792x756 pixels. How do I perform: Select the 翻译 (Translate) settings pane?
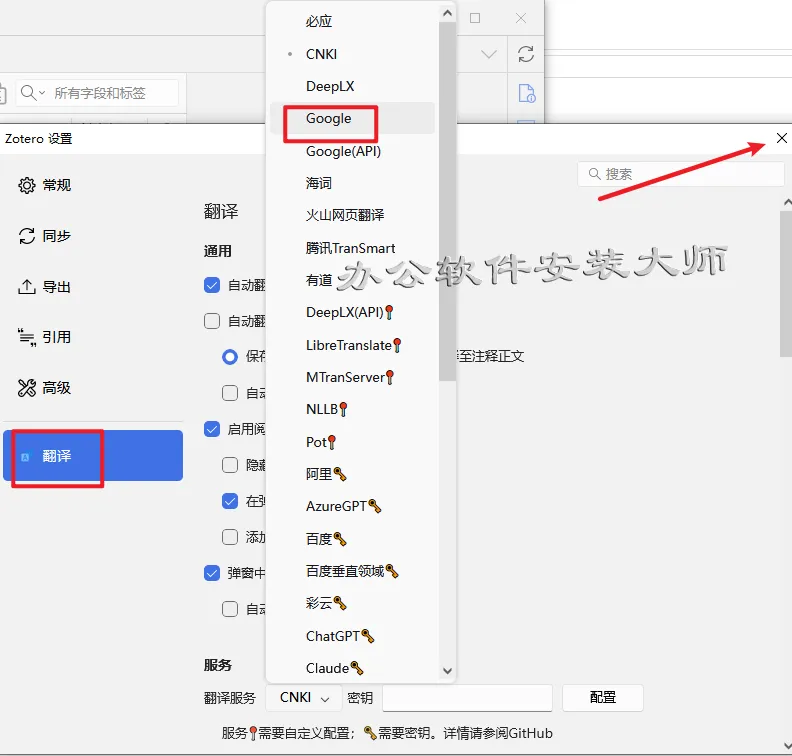tap(93, 456)
